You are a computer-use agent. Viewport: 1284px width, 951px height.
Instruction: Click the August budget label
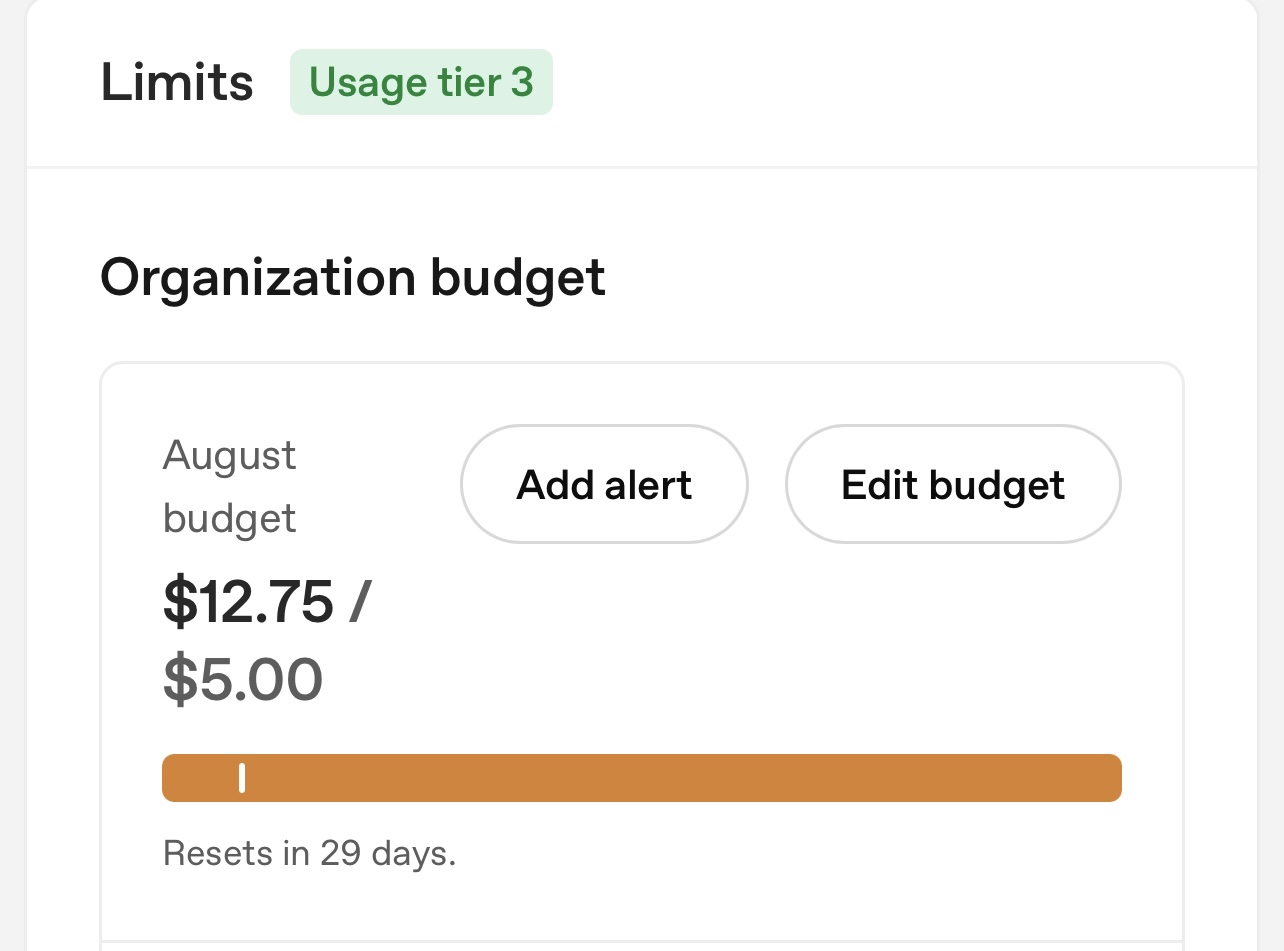point(229,487)
